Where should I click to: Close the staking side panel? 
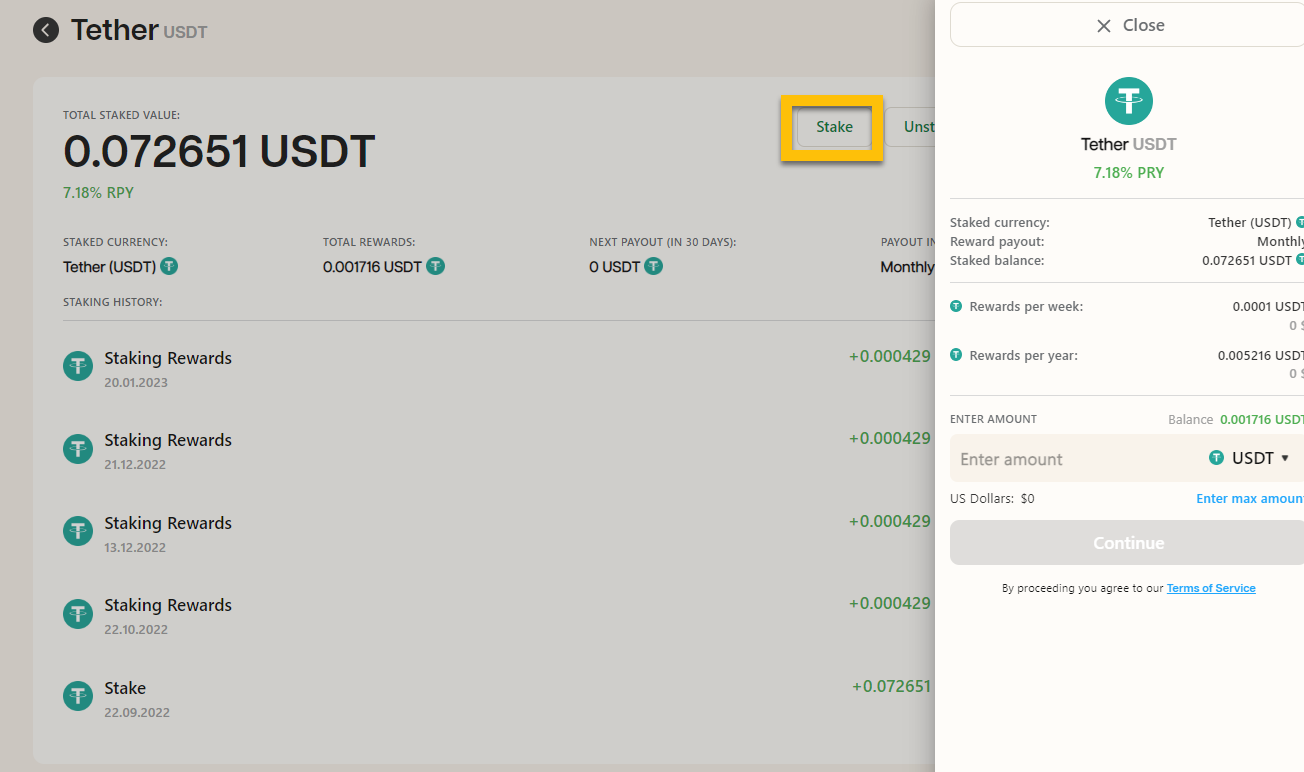click(1128, 25)
